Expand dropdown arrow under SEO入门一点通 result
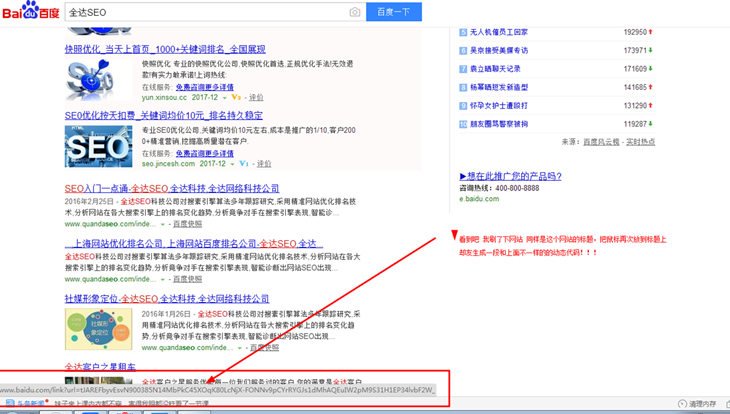Viewport: 730px width, 414px height. tap(162, 224)
